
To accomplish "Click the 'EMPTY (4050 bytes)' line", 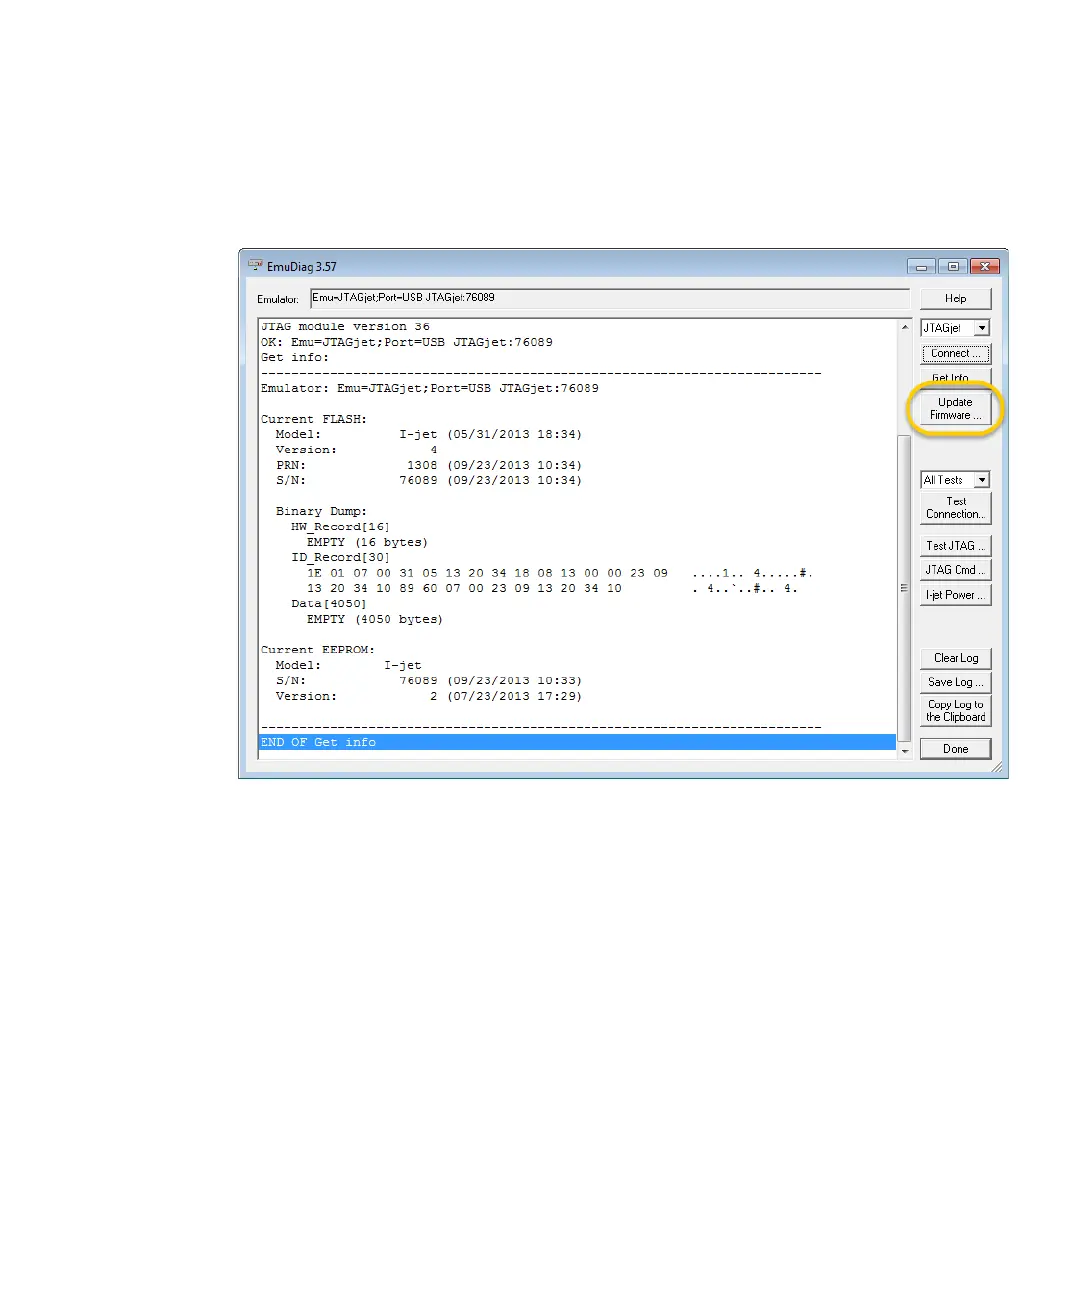I will pyautogui.click(x=375, y=620).
